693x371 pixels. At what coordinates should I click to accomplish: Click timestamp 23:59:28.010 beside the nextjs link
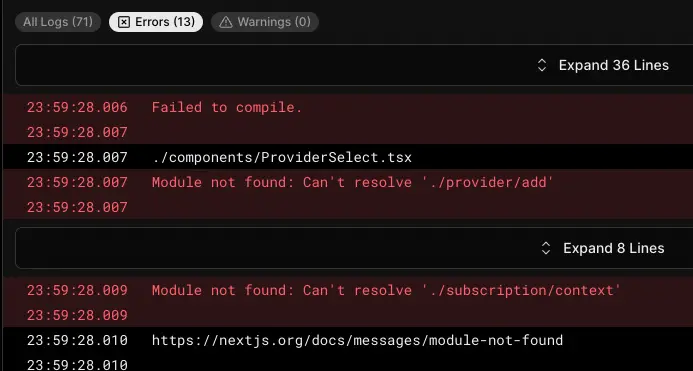pos(77,340)
